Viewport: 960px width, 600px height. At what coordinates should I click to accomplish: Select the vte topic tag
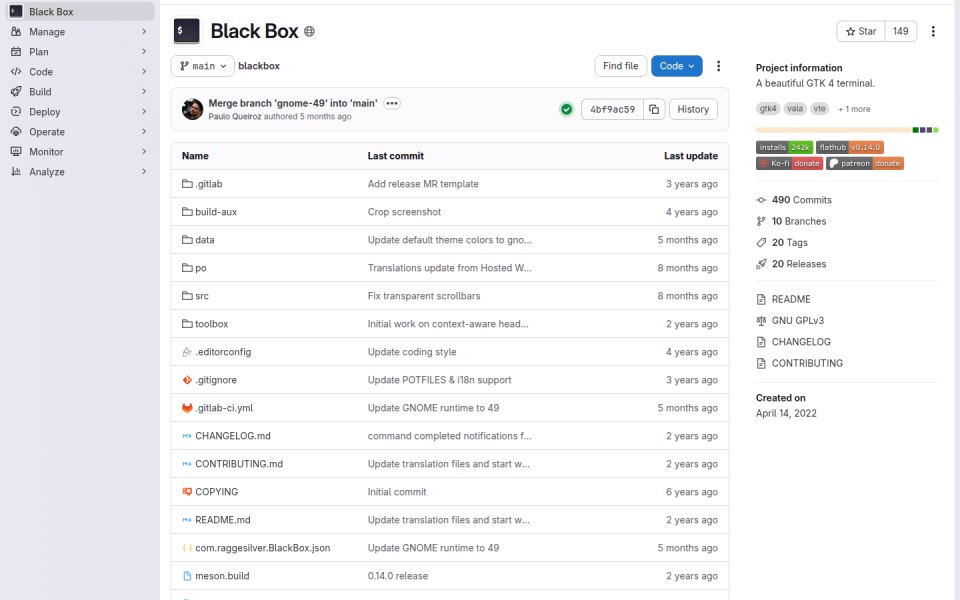click(x=819, y=109)
